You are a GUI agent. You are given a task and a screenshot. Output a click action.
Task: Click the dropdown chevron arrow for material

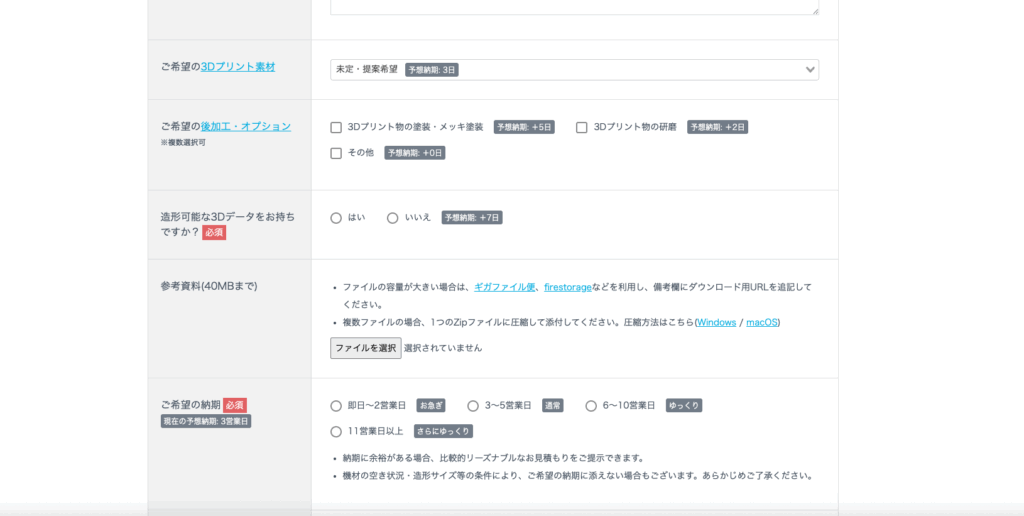810,70
